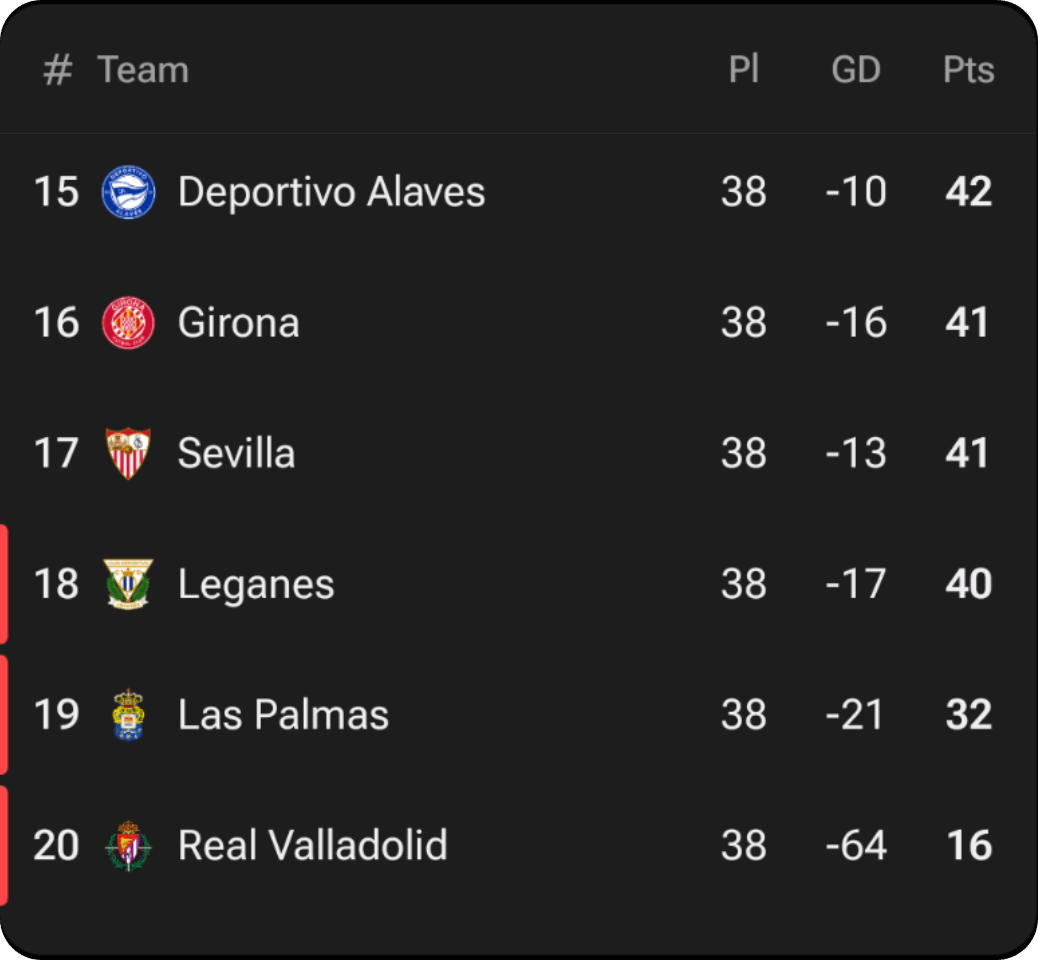Click the Team column header
The width and height of the screenshot is (1038, 960).
[143, 70]
